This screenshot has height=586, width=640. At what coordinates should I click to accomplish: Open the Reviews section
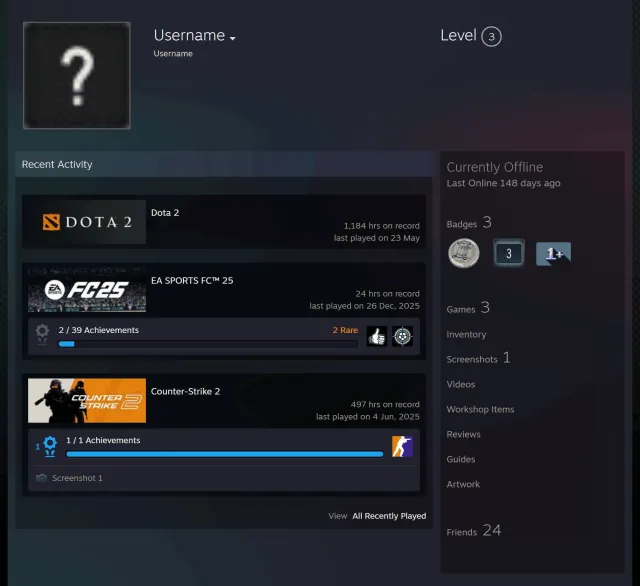coord(463,434)
